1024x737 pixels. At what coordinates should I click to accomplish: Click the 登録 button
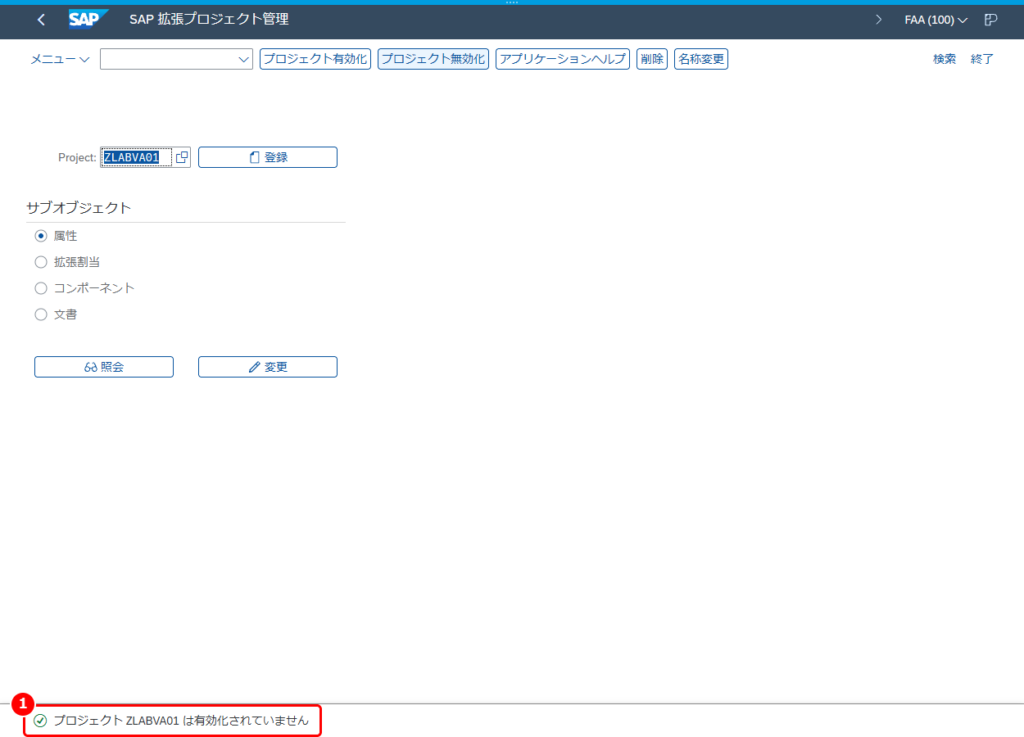click(x=268, y=157)
